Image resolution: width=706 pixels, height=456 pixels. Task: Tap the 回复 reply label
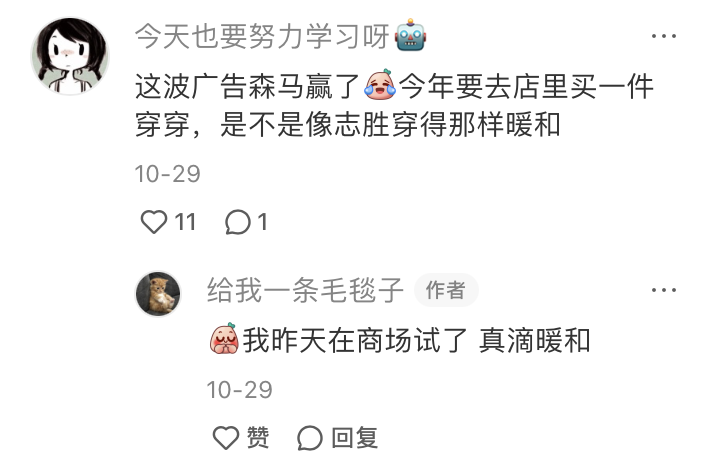pos(354,438)
